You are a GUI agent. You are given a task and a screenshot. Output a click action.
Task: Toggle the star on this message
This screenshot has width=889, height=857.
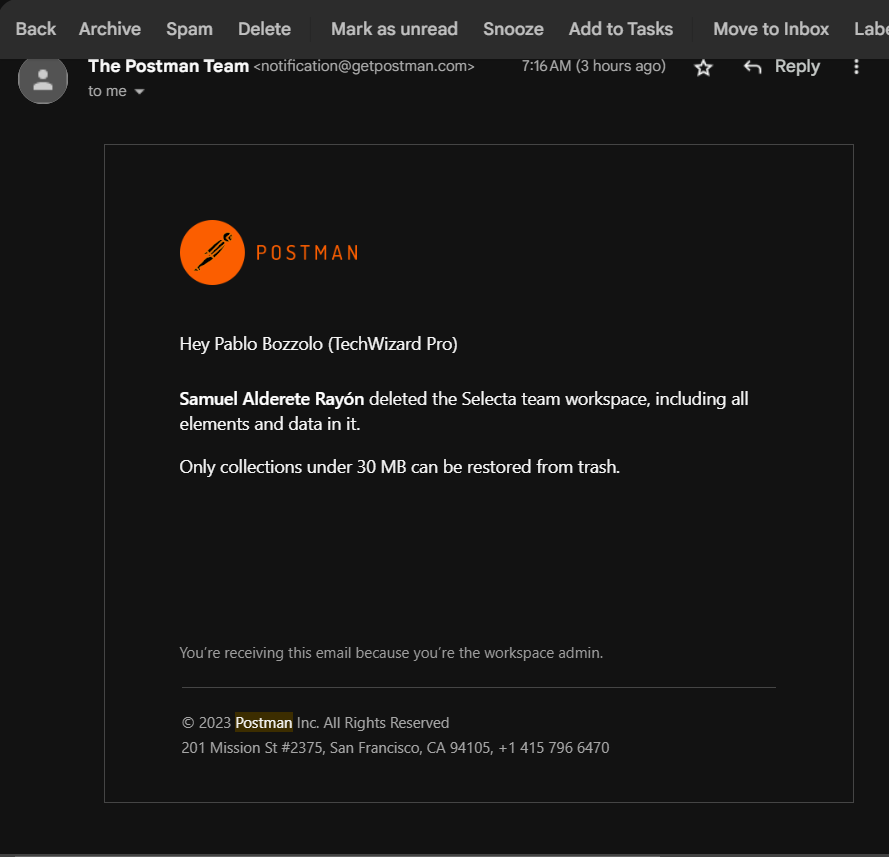703,67
